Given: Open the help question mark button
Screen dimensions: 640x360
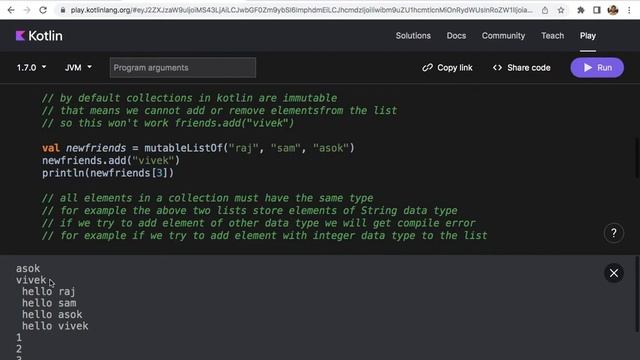Looking at the screenshot, I should pos(613,233).
